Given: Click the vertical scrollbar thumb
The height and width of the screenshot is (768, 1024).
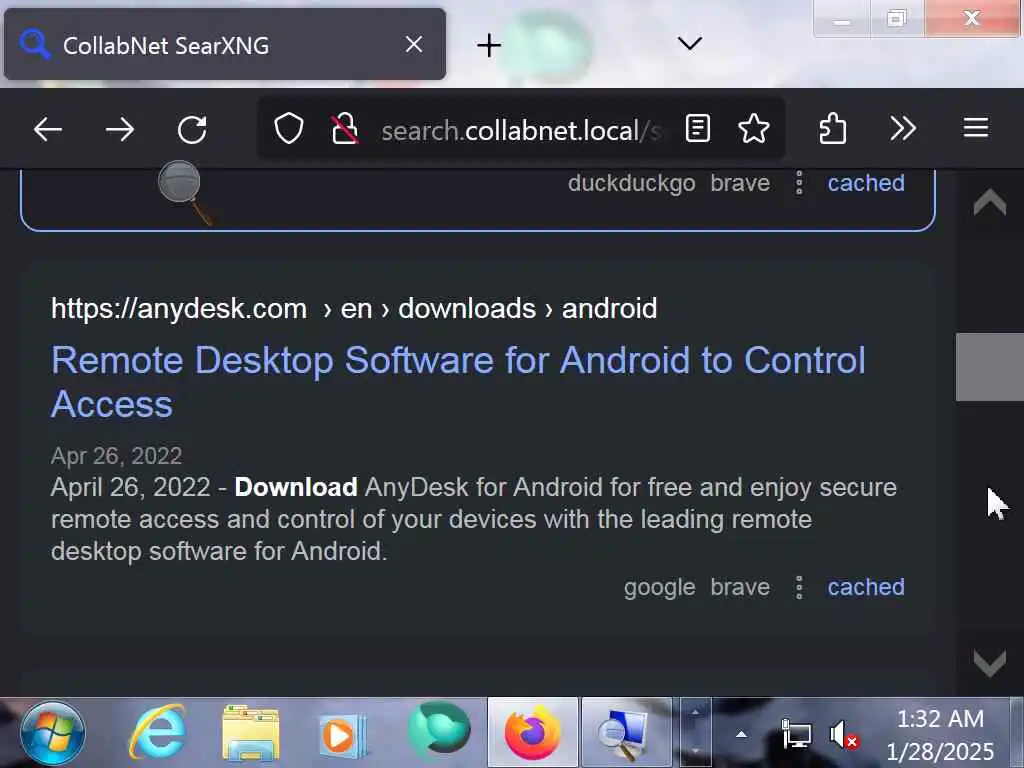Looking at the screenshot, I should (x=989, y=367).
